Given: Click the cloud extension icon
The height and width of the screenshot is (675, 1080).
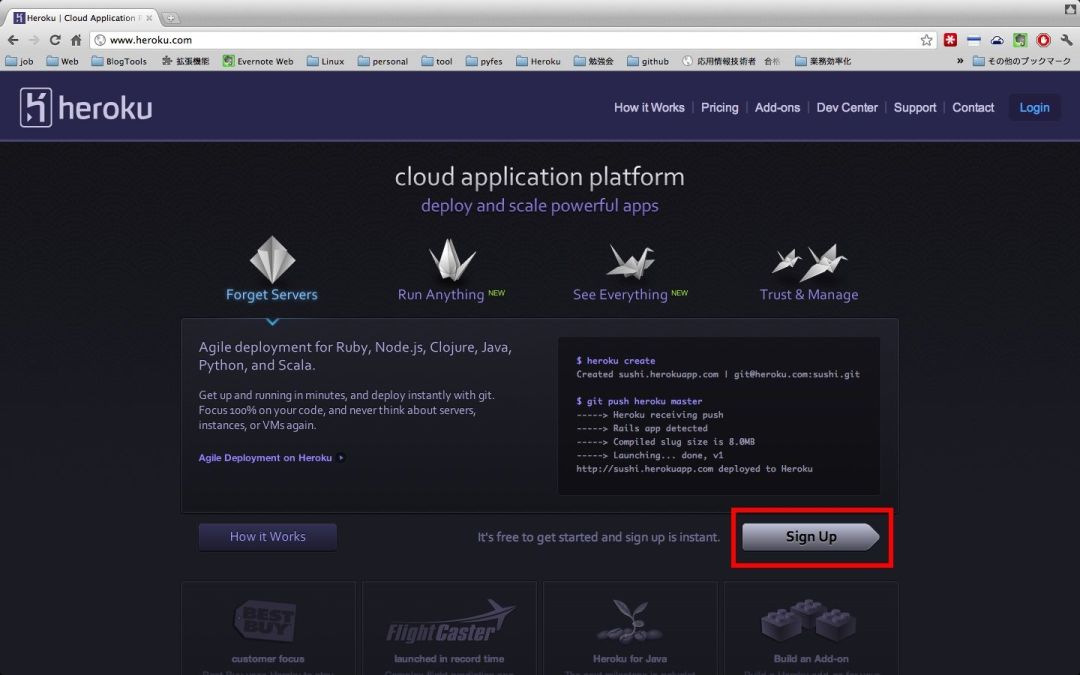Looking at the screenshot, I should tap(997, 40).
